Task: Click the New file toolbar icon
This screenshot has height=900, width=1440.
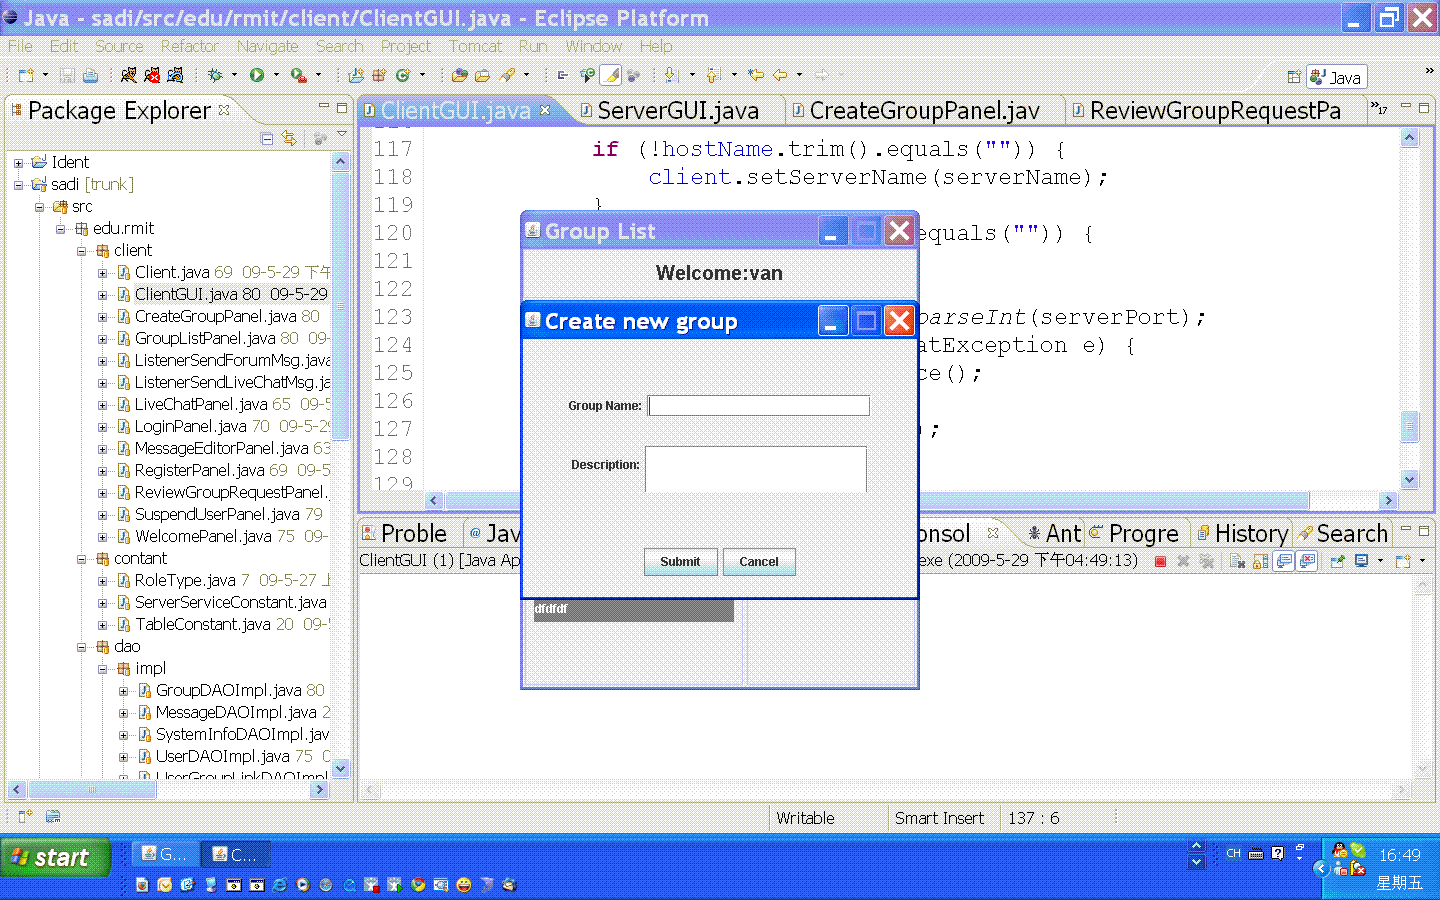Action: click(26, 75)
